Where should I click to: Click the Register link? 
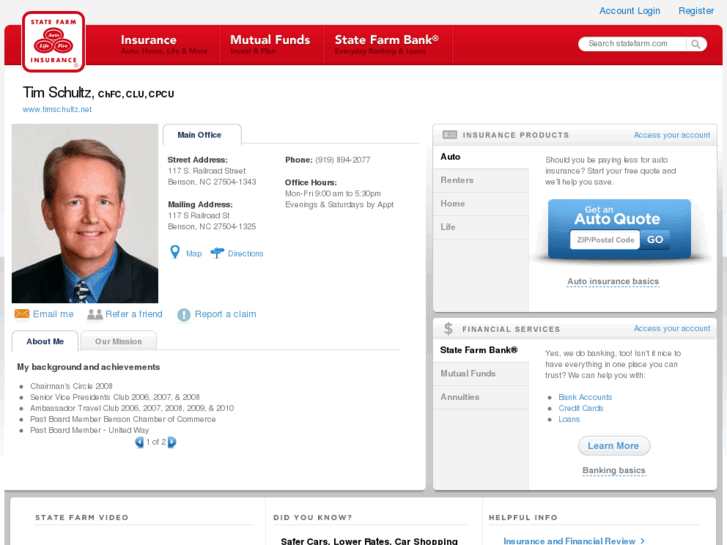coord(696,11)
